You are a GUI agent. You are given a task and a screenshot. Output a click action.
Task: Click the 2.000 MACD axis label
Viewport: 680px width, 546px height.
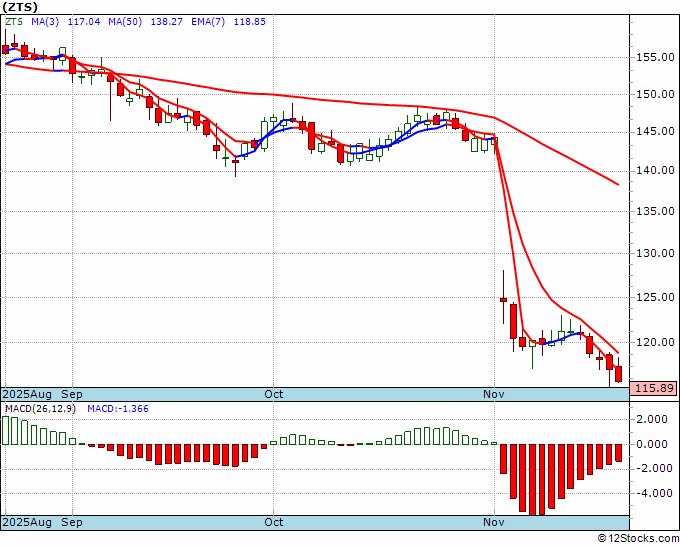(653, 419)
